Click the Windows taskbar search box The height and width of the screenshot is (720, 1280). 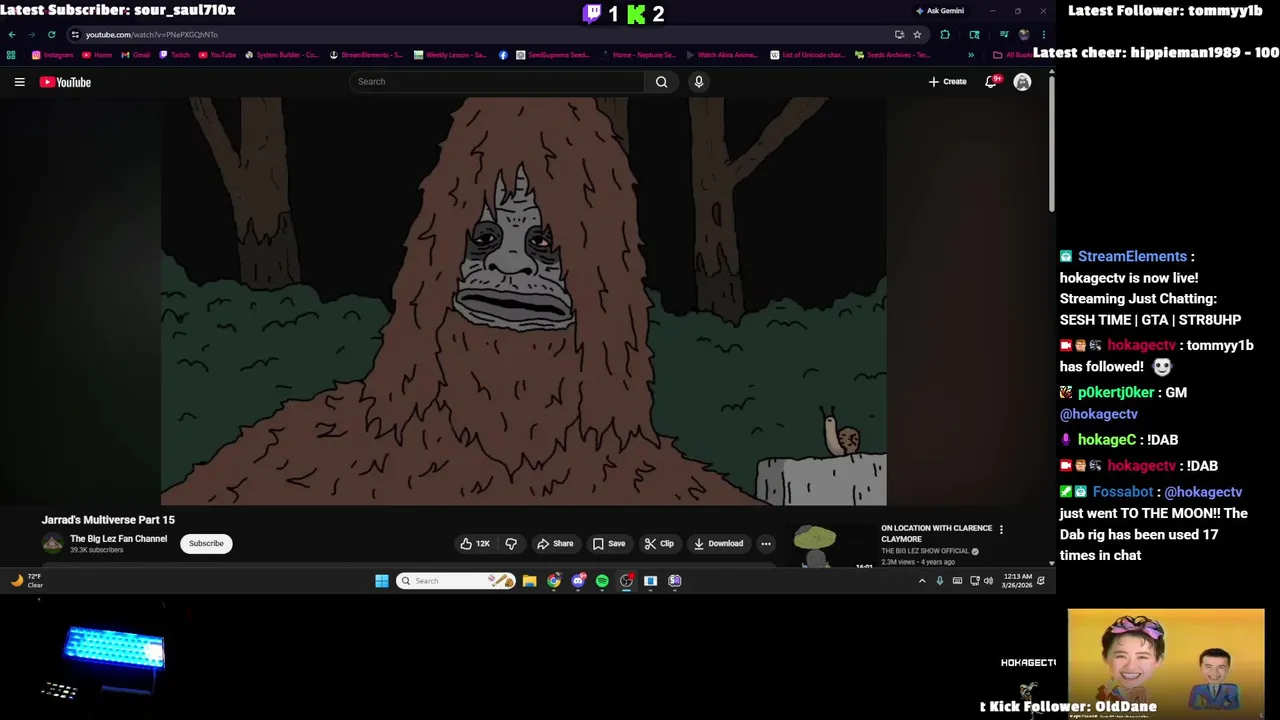pos(456,581)
